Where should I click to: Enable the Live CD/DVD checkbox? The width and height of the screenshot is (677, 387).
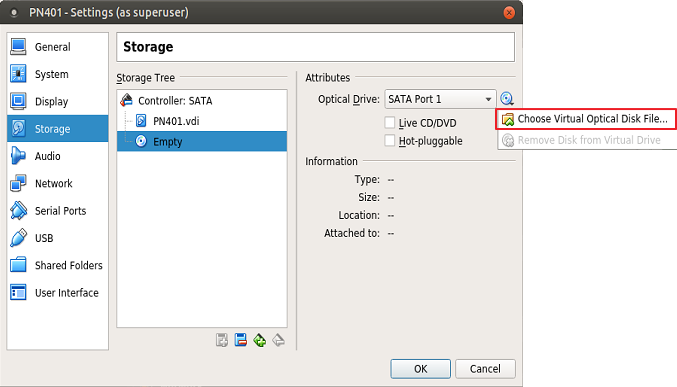389,123
